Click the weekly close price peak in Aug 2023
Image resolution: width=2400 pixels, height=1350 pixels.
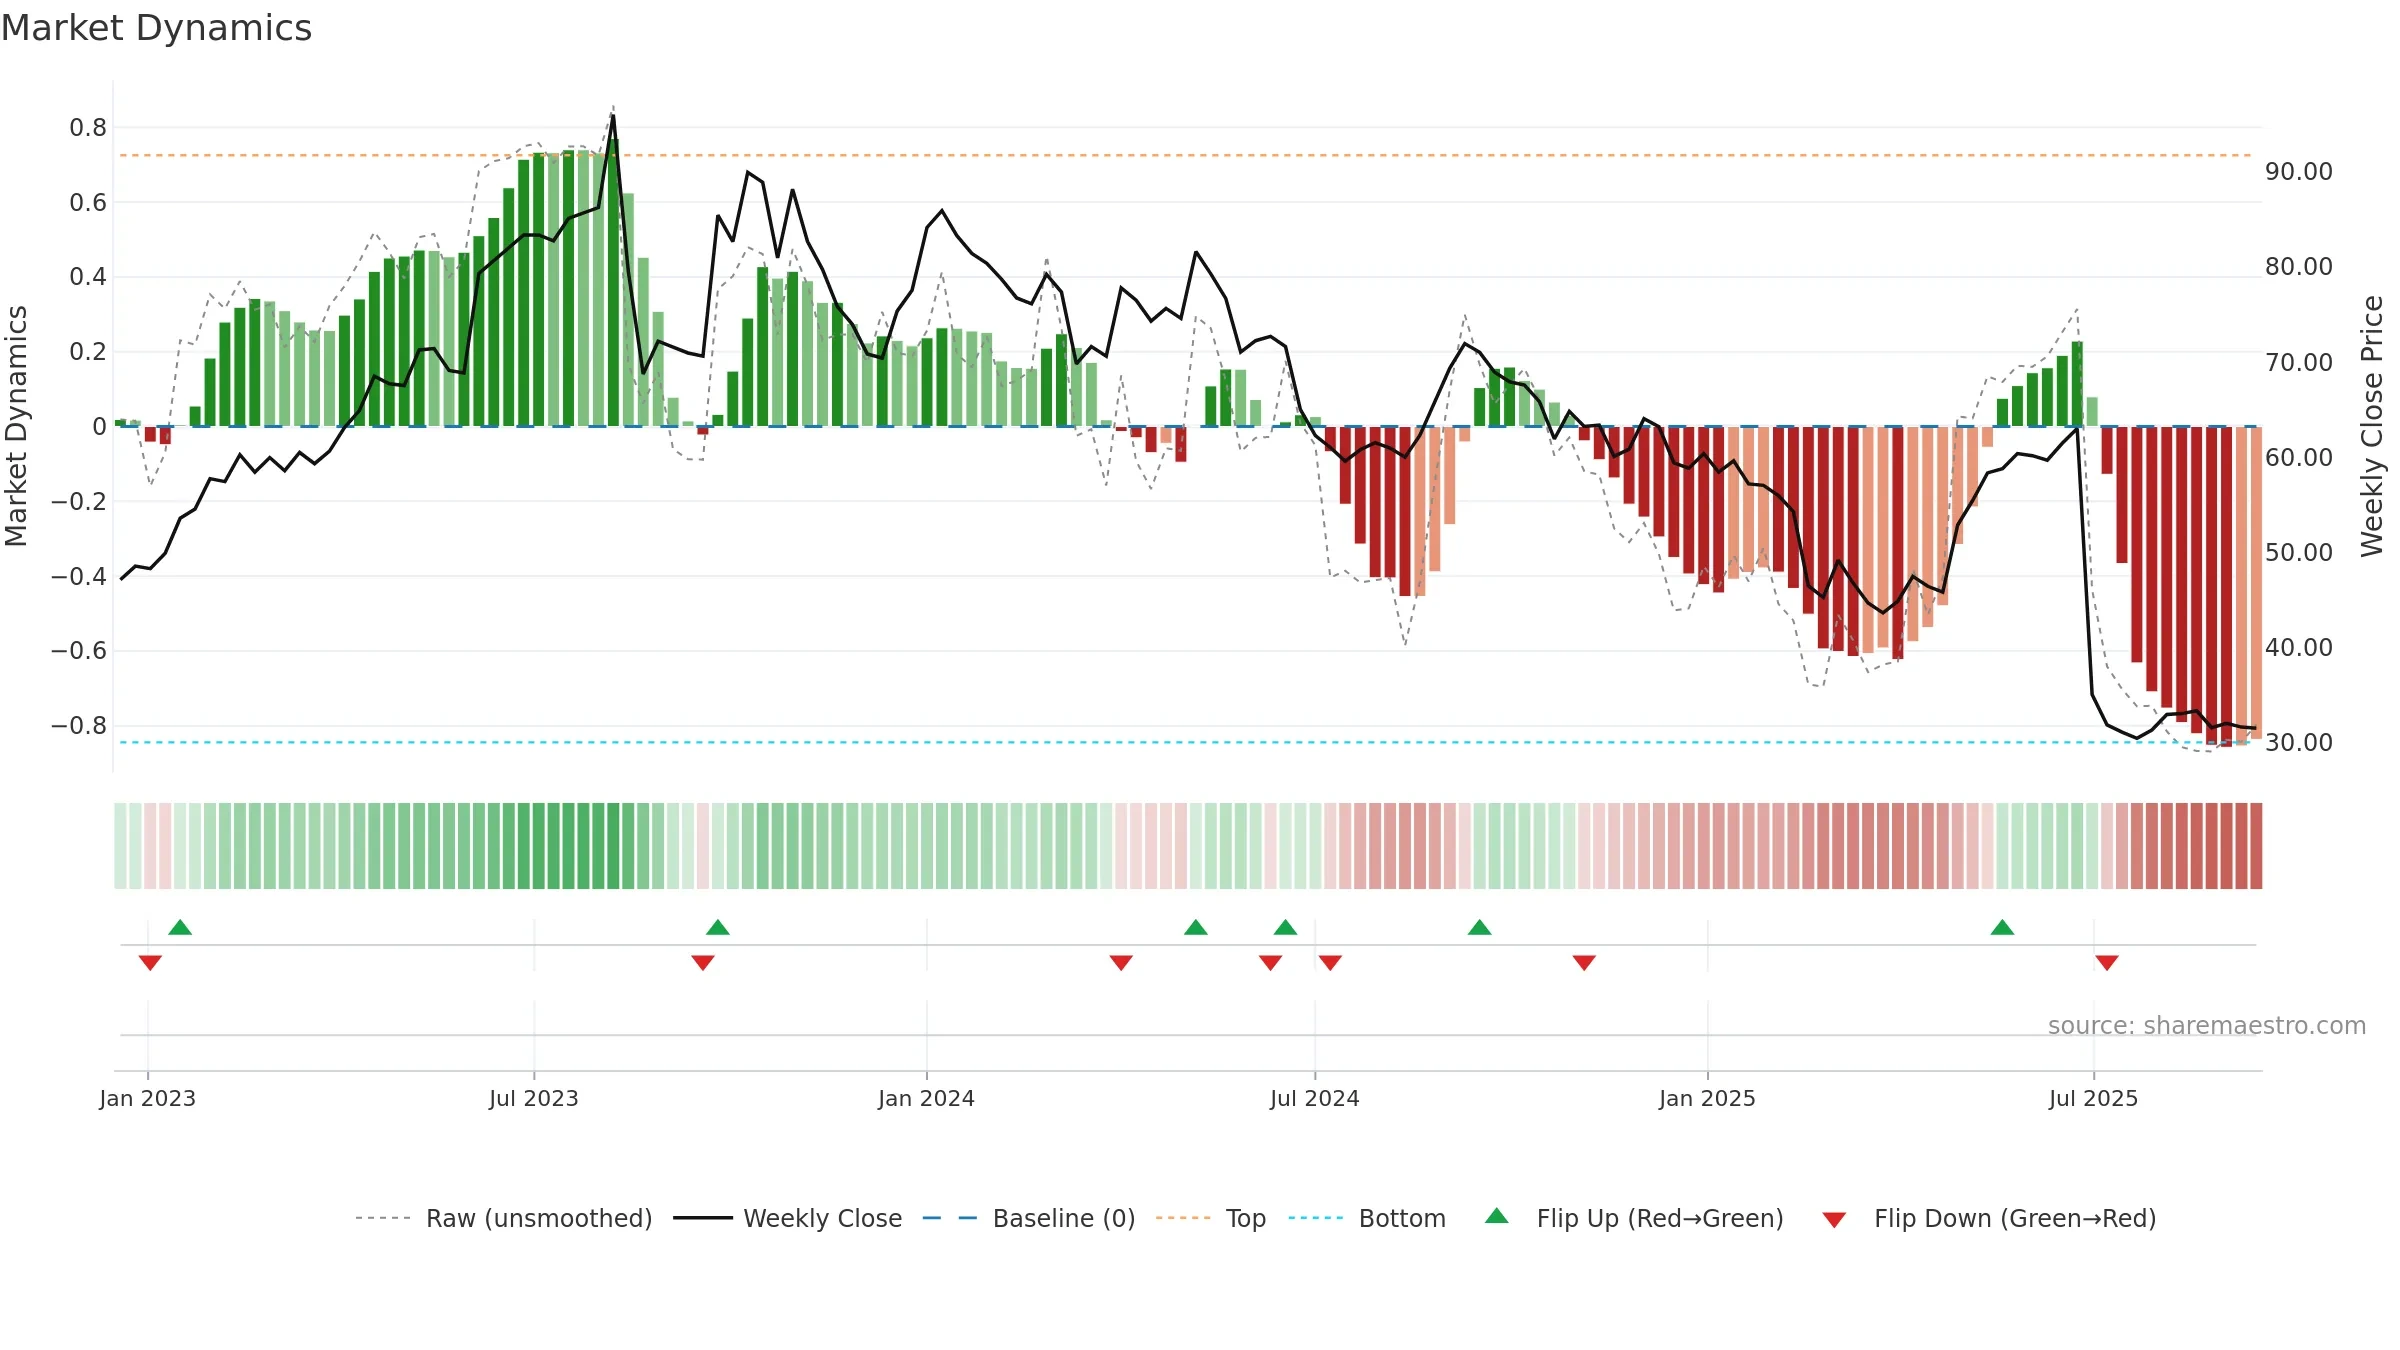pyautogui.click(x=613, y=116)
